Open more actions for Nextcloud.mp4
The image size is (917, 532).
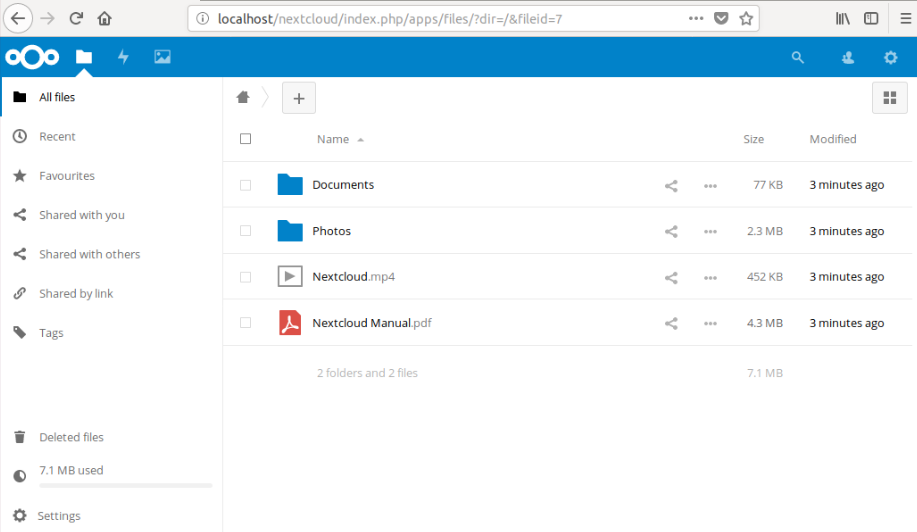(x=710, y=278)
